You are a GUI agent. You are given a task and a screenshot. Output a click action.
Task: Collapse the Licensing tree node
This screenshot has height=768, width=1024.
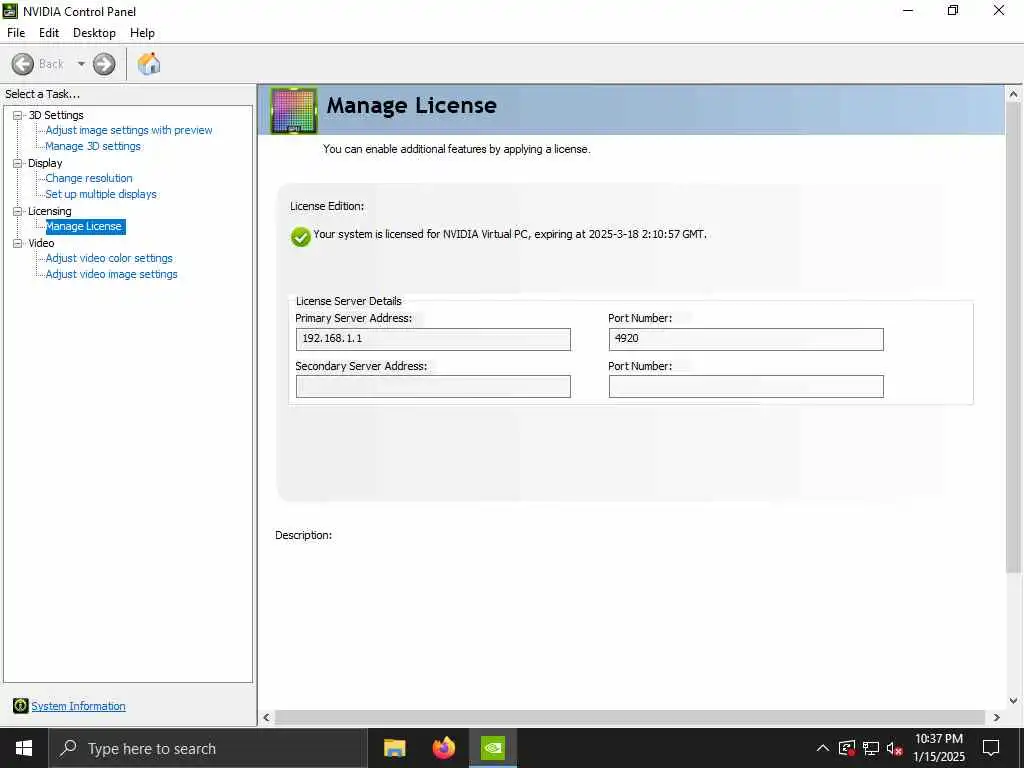(x=18, y=211)
